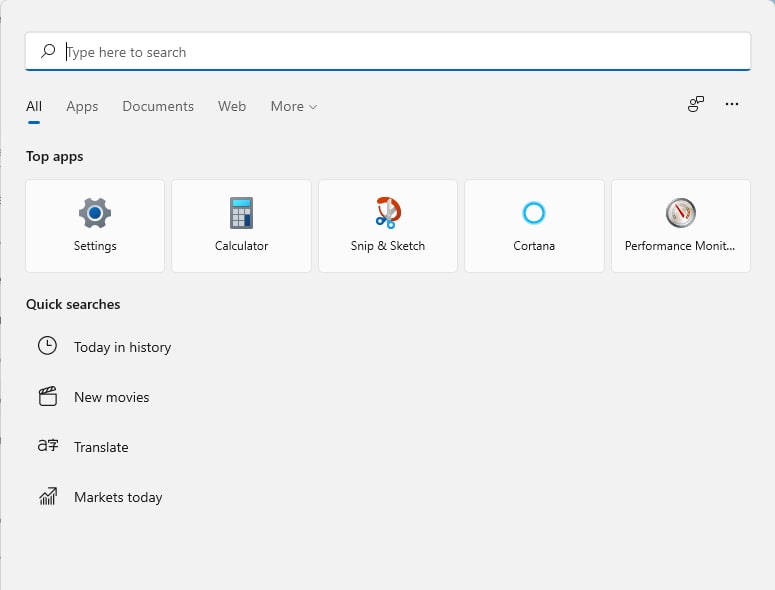The height and width of the screenshot is (590, 775).
Task: Click the Settings tile label
Action: [95, 246]
